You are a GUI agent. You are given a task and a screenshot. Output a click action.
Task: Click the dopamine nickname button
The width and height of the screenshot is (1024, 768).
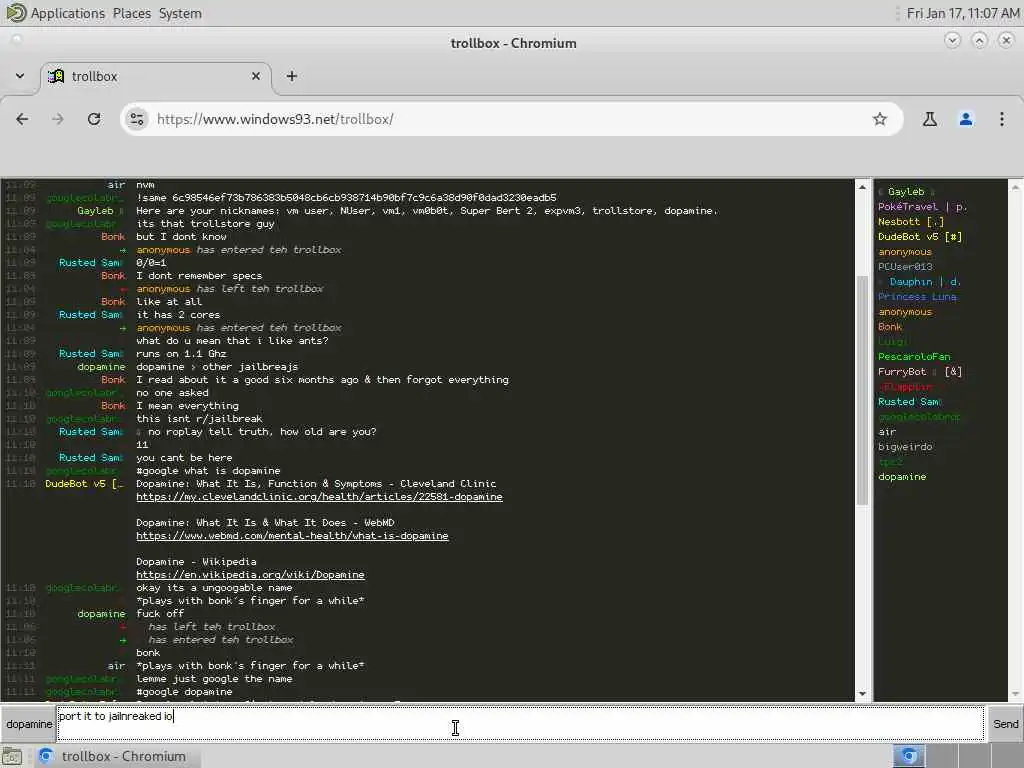[x=29, y=724]
